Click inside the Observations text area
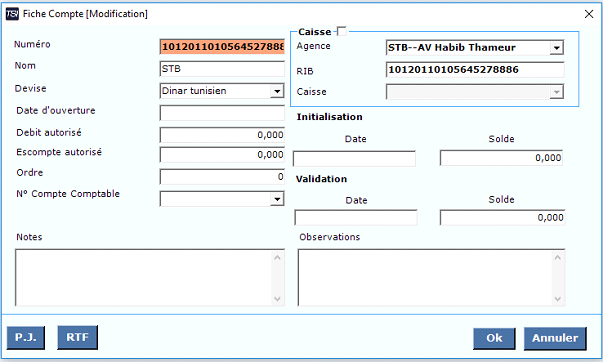605x363 pixels. tap(425, 277)
